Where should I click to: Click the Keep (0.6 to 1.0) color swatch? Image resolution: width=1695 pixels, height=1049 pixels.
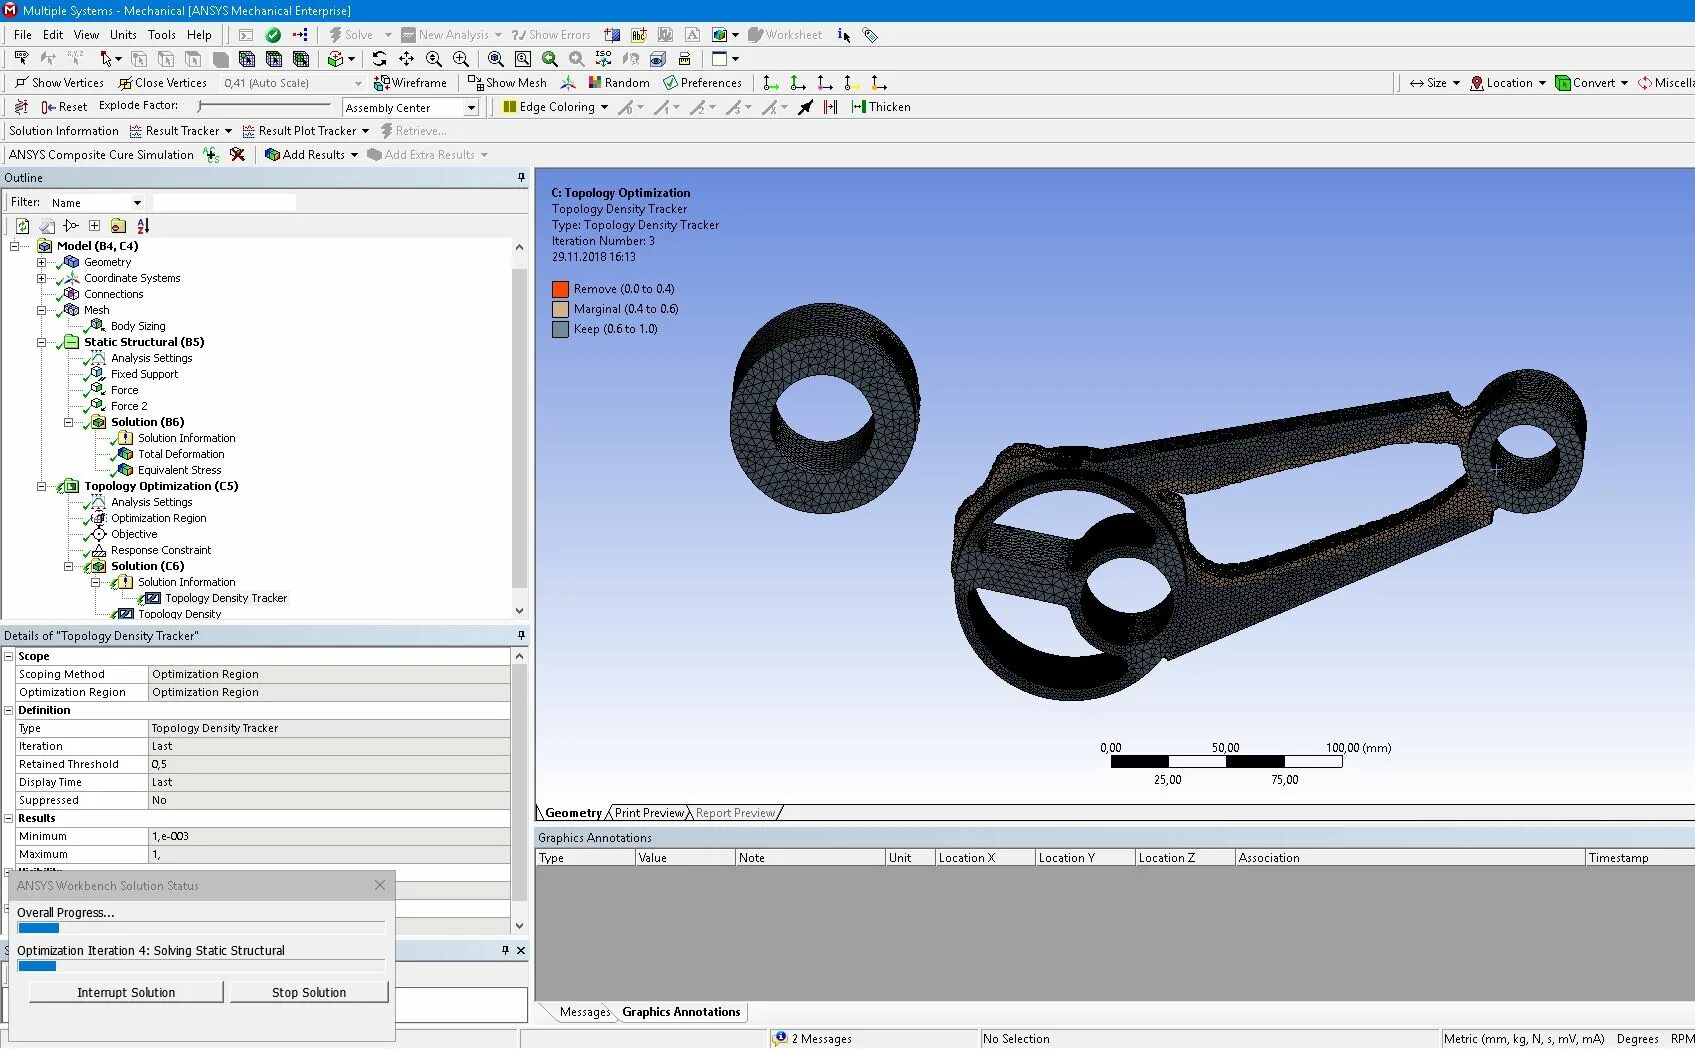coord(560,329)
